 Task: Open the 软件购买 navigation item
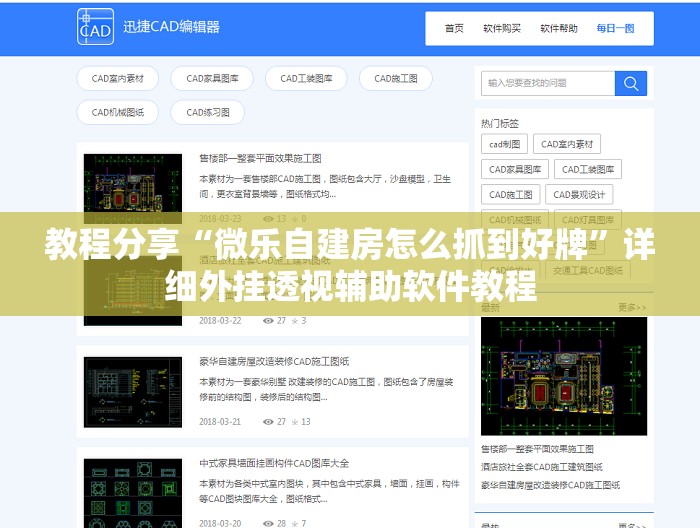coord(502,29)
